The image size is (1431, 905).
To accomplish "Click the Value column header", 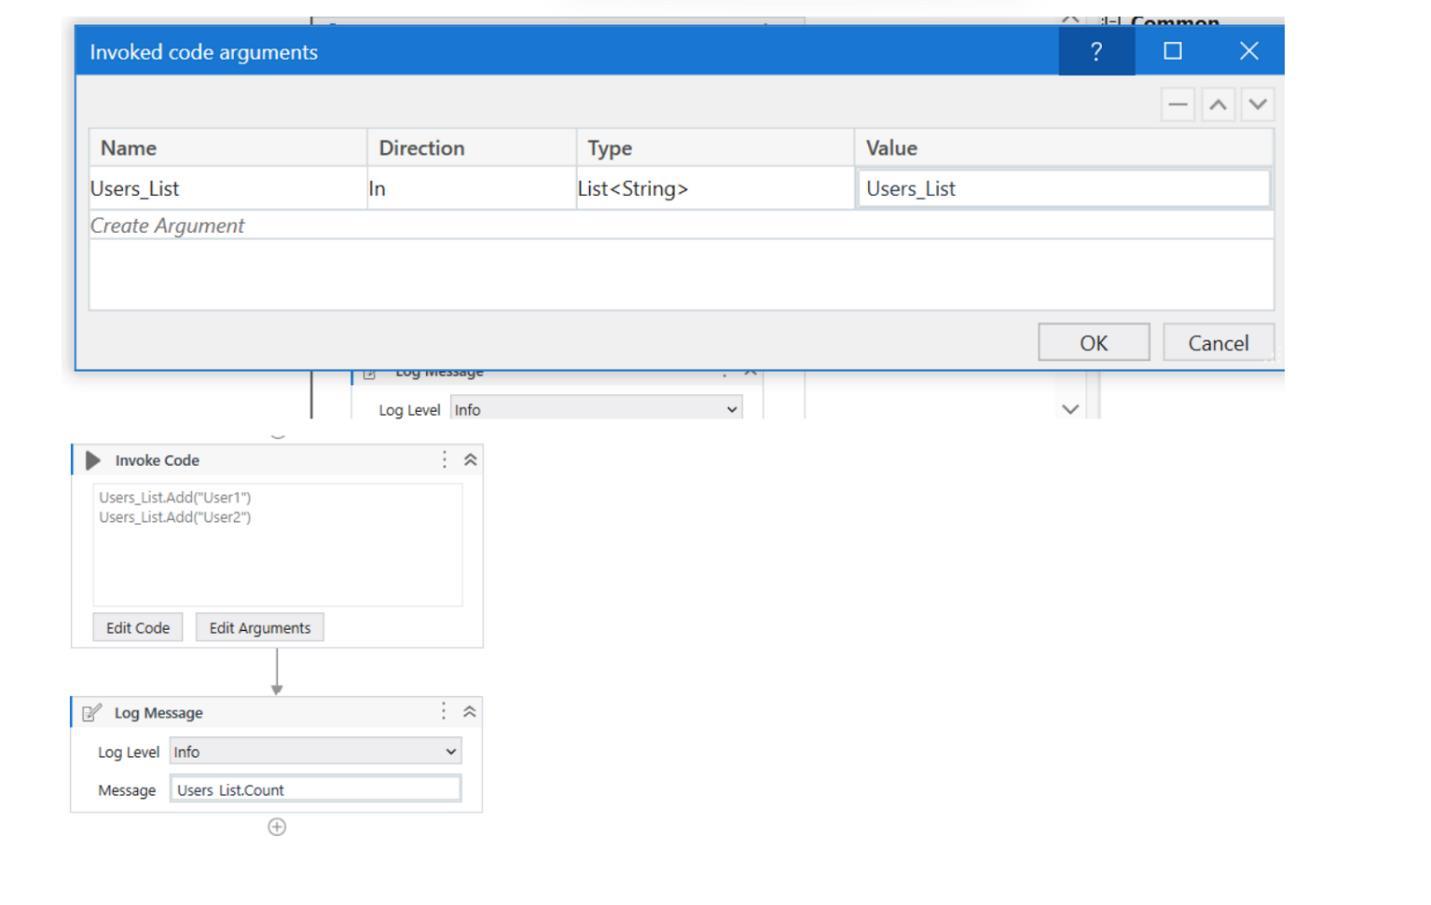I will click(x=1064, y=148).
